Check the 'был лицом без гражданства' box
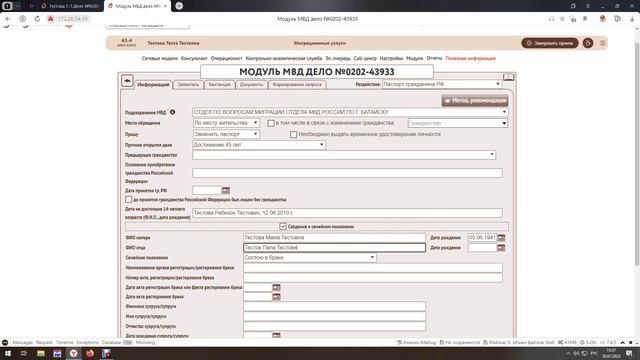 129,200
